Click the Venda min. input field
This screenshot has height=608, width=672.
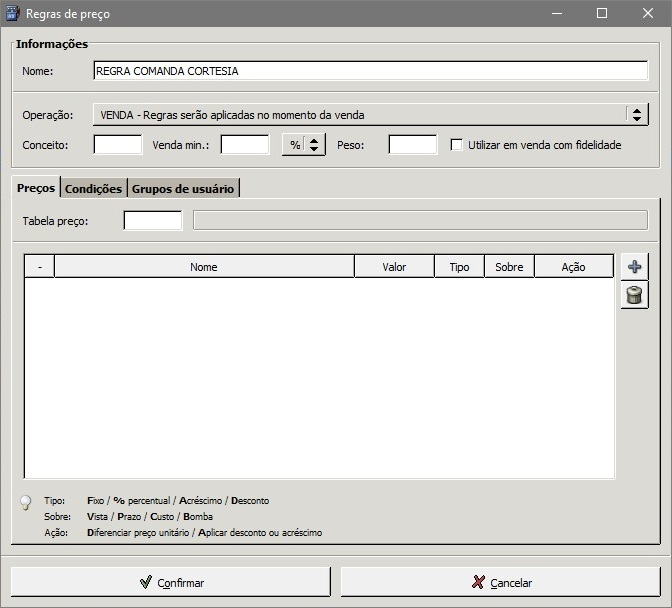(x=245, y=145)
